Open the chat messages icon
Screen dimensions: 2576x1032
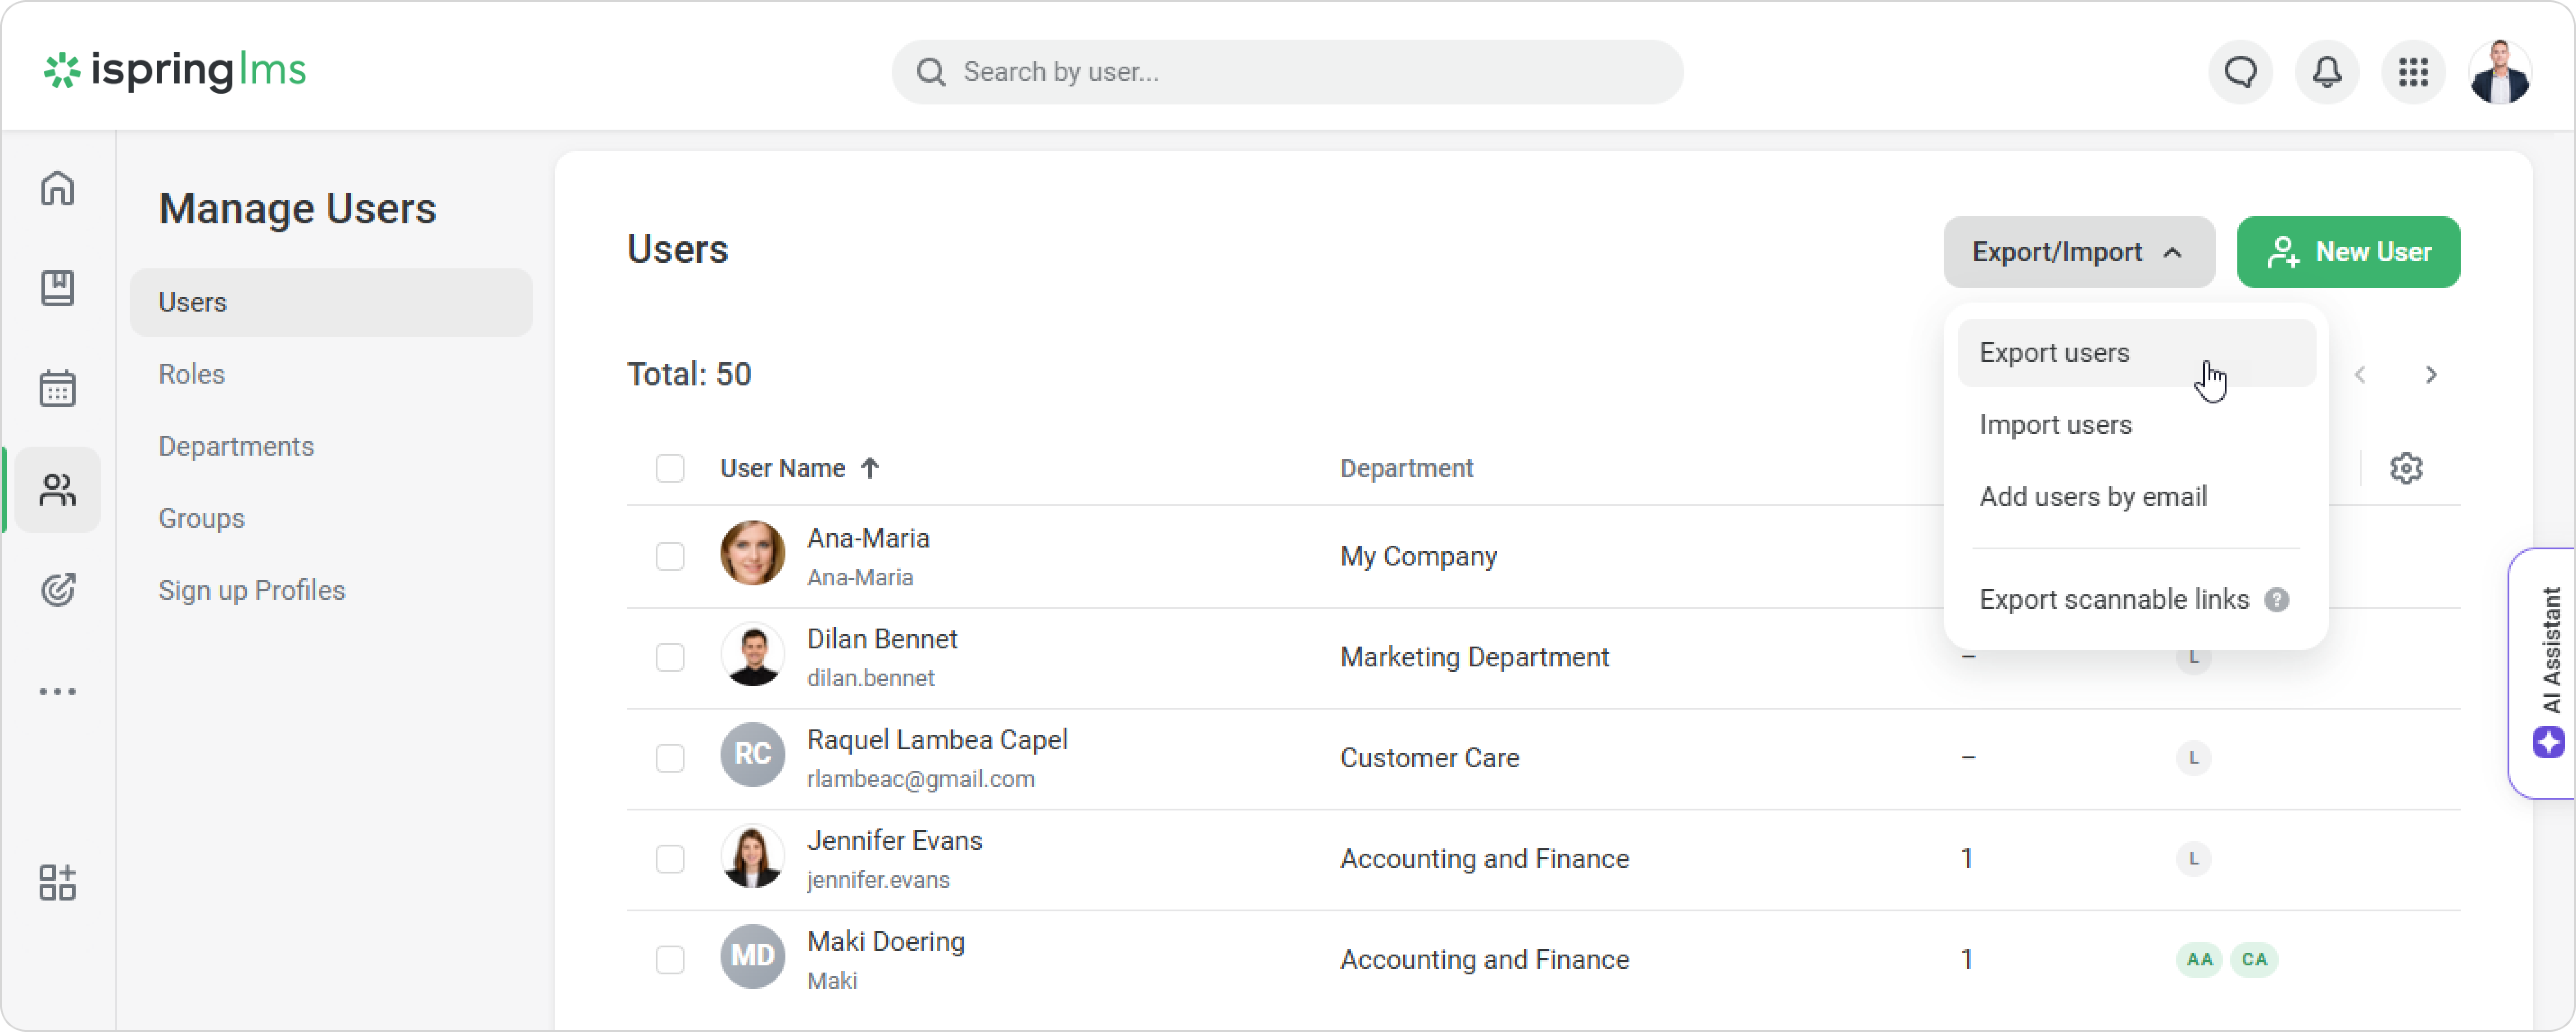[2240, 72]
